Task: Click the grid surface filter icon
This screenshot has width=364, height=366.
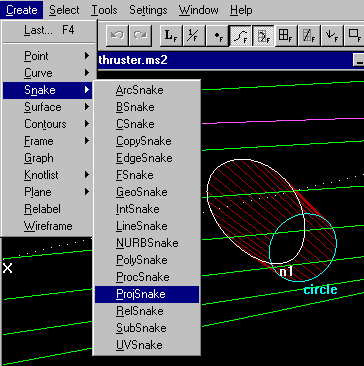Action: pos(286,35)
